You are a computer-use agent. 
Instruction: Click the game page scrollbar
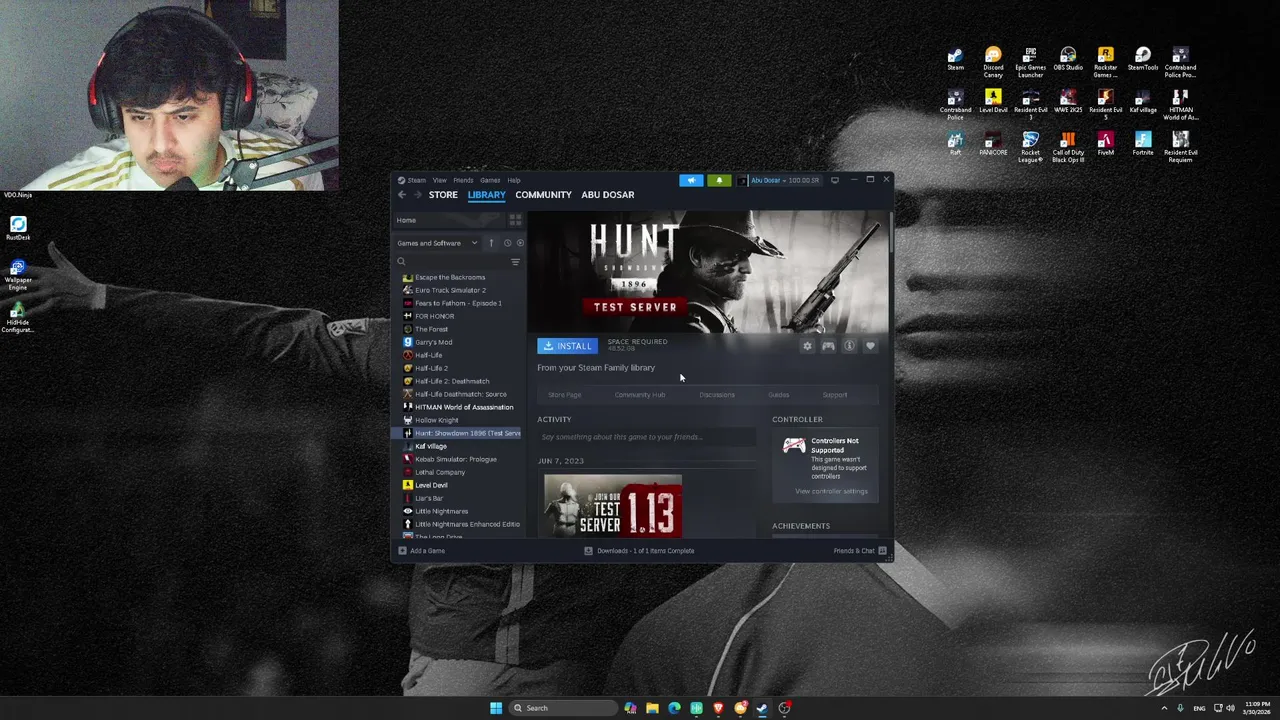[889, 233]
